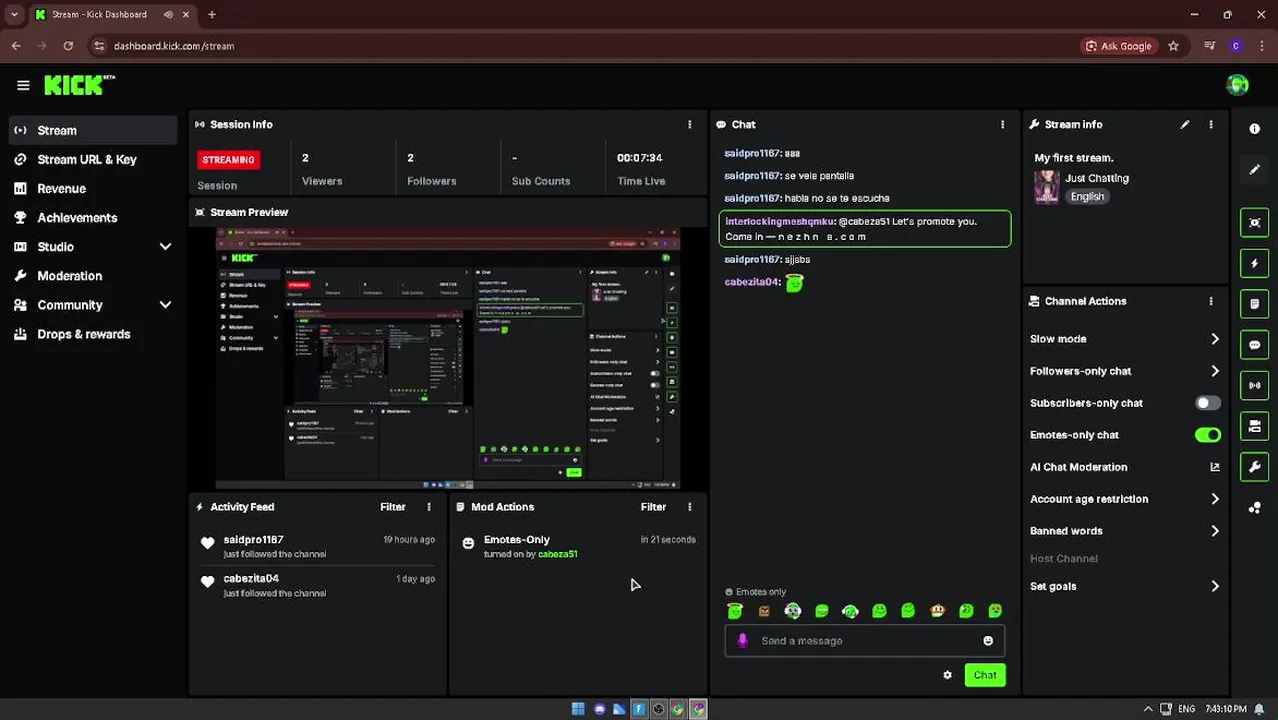1278x720 pixels.
Task: Show hidden system tray icons
Action: [x=1148, y=709]
